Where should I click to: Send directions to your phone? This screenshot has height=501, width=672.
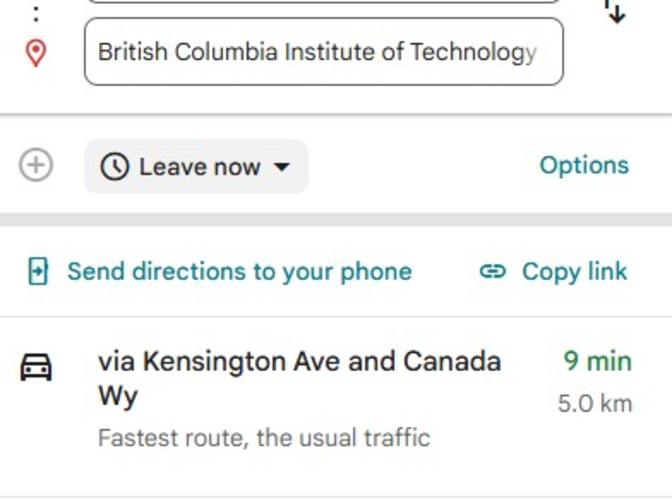(239, 271)
